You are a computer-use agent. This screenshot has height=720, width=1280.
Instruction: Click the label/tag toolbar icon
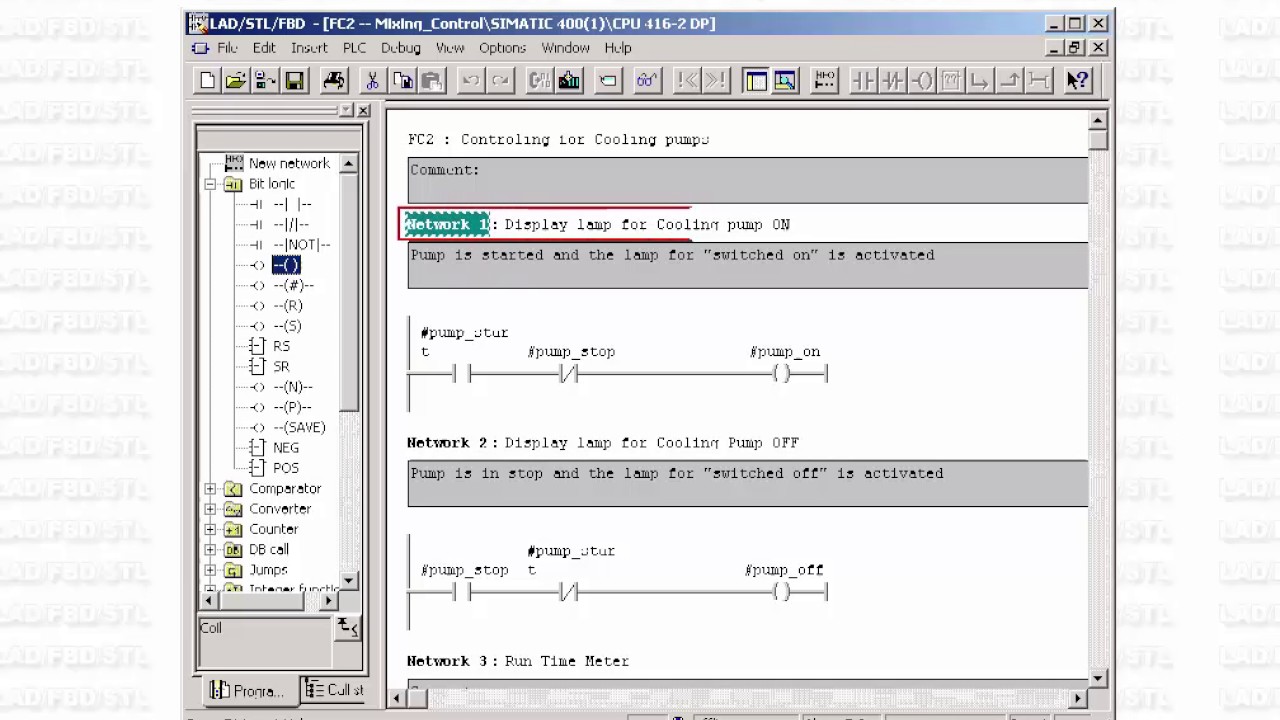(608, 81)
